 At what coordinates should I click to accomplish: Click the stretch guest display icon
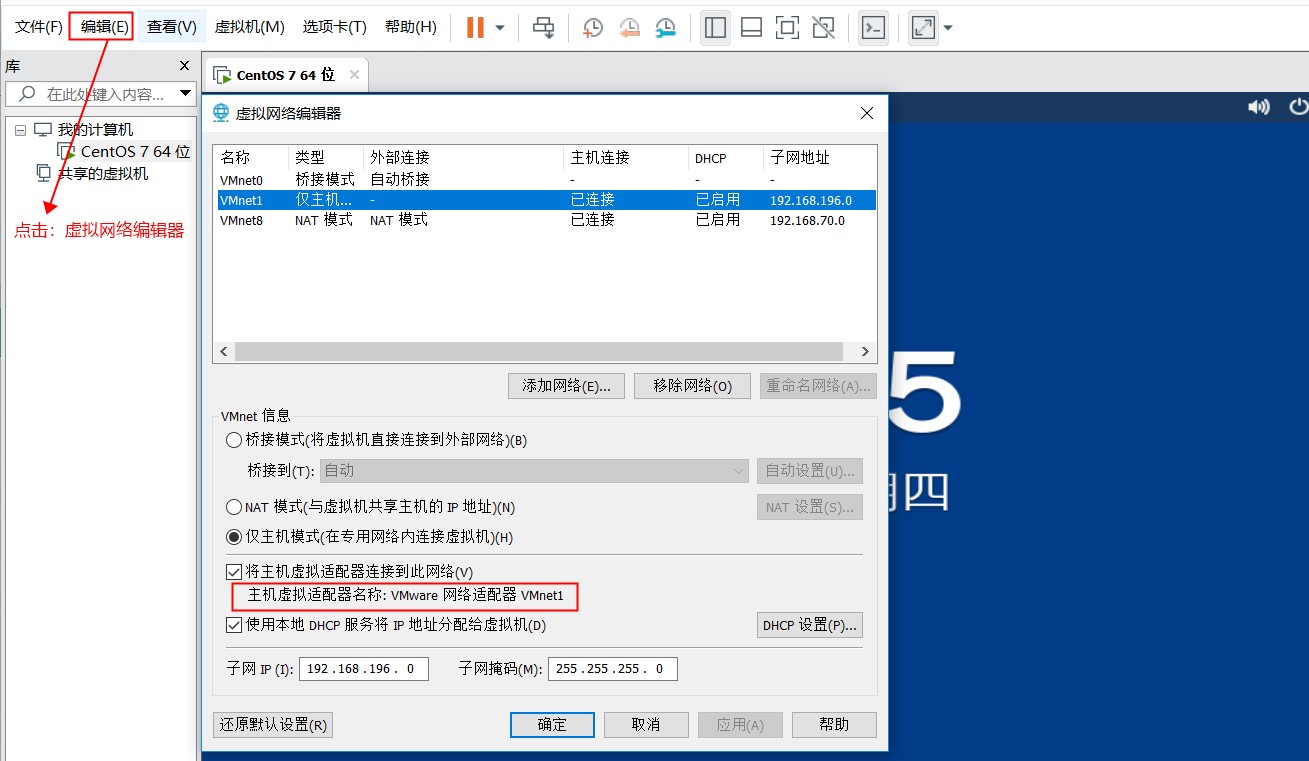click(x=923, y=28)
